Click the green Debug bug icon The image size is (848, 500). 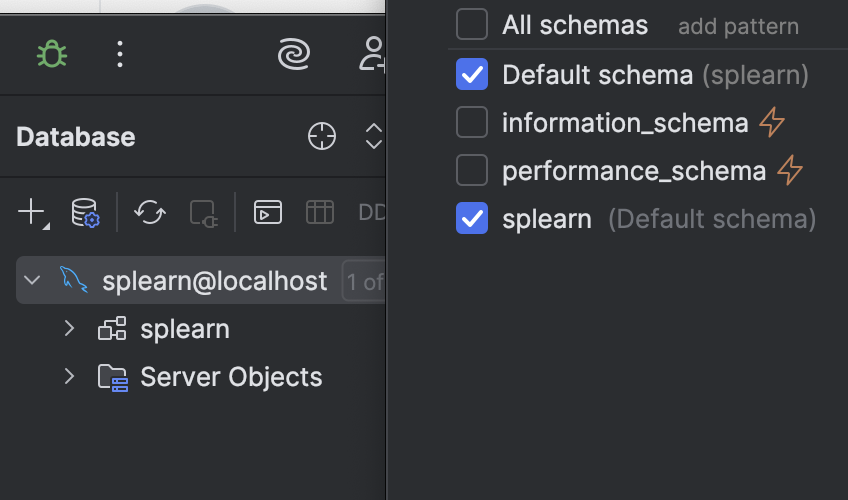[x=52, y=54]
